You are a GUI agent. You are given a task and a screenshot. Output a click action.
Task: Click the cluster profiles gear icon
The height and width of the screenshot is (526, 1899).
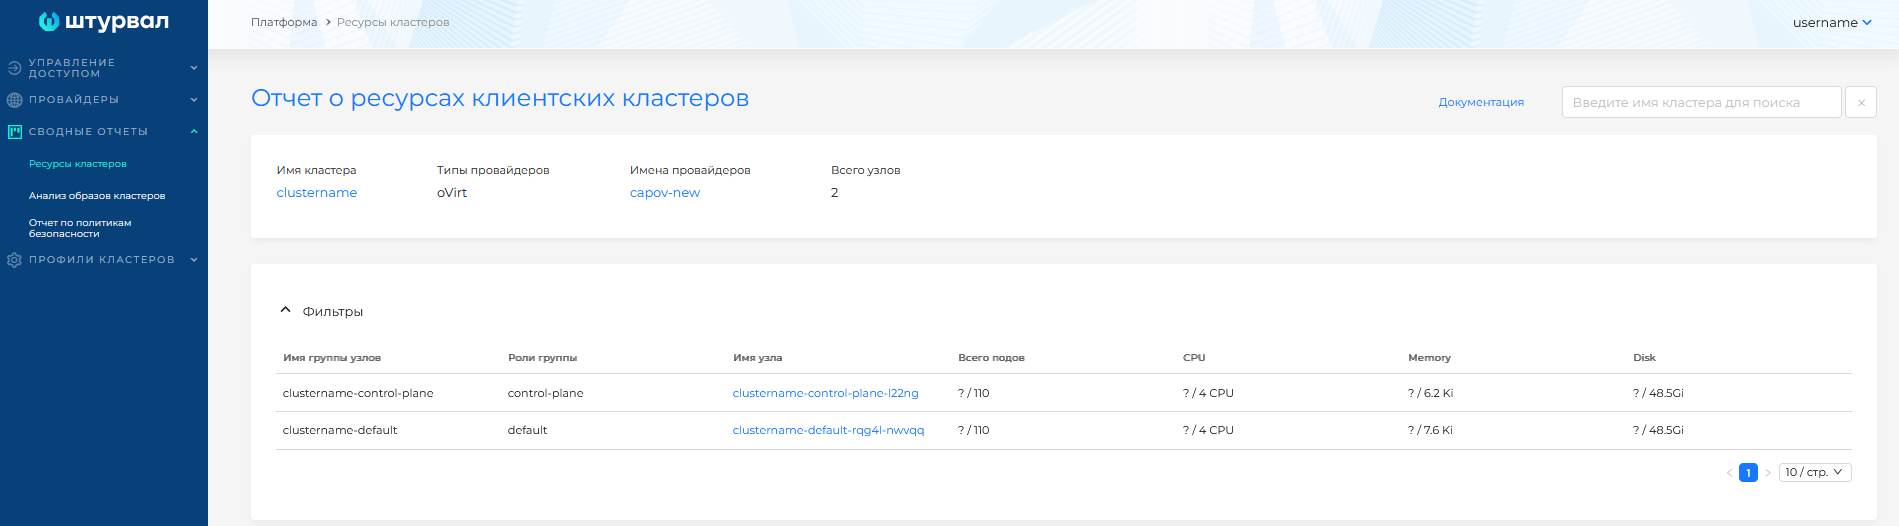(x=14, y=260)
